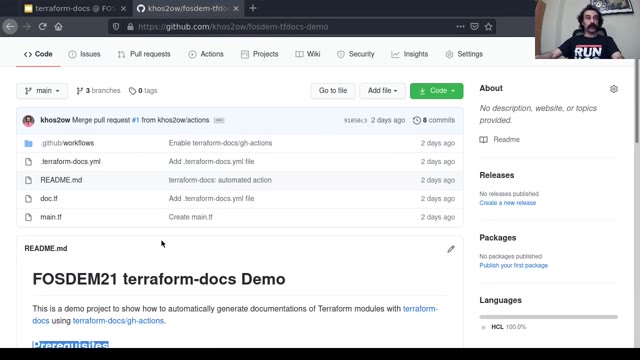Open the Code repository tab
This screenshot has height=360, width=640.
click(38, 54)
